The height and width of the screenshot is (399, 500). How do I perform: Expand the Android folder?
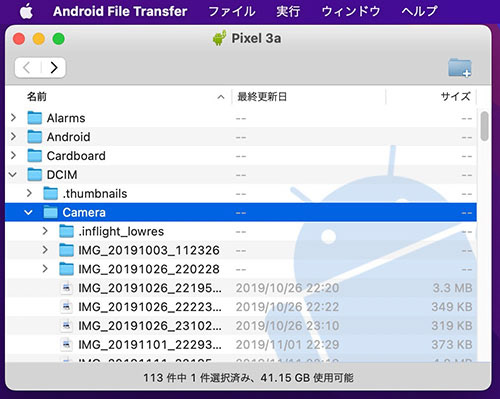[x=13, y=137]
